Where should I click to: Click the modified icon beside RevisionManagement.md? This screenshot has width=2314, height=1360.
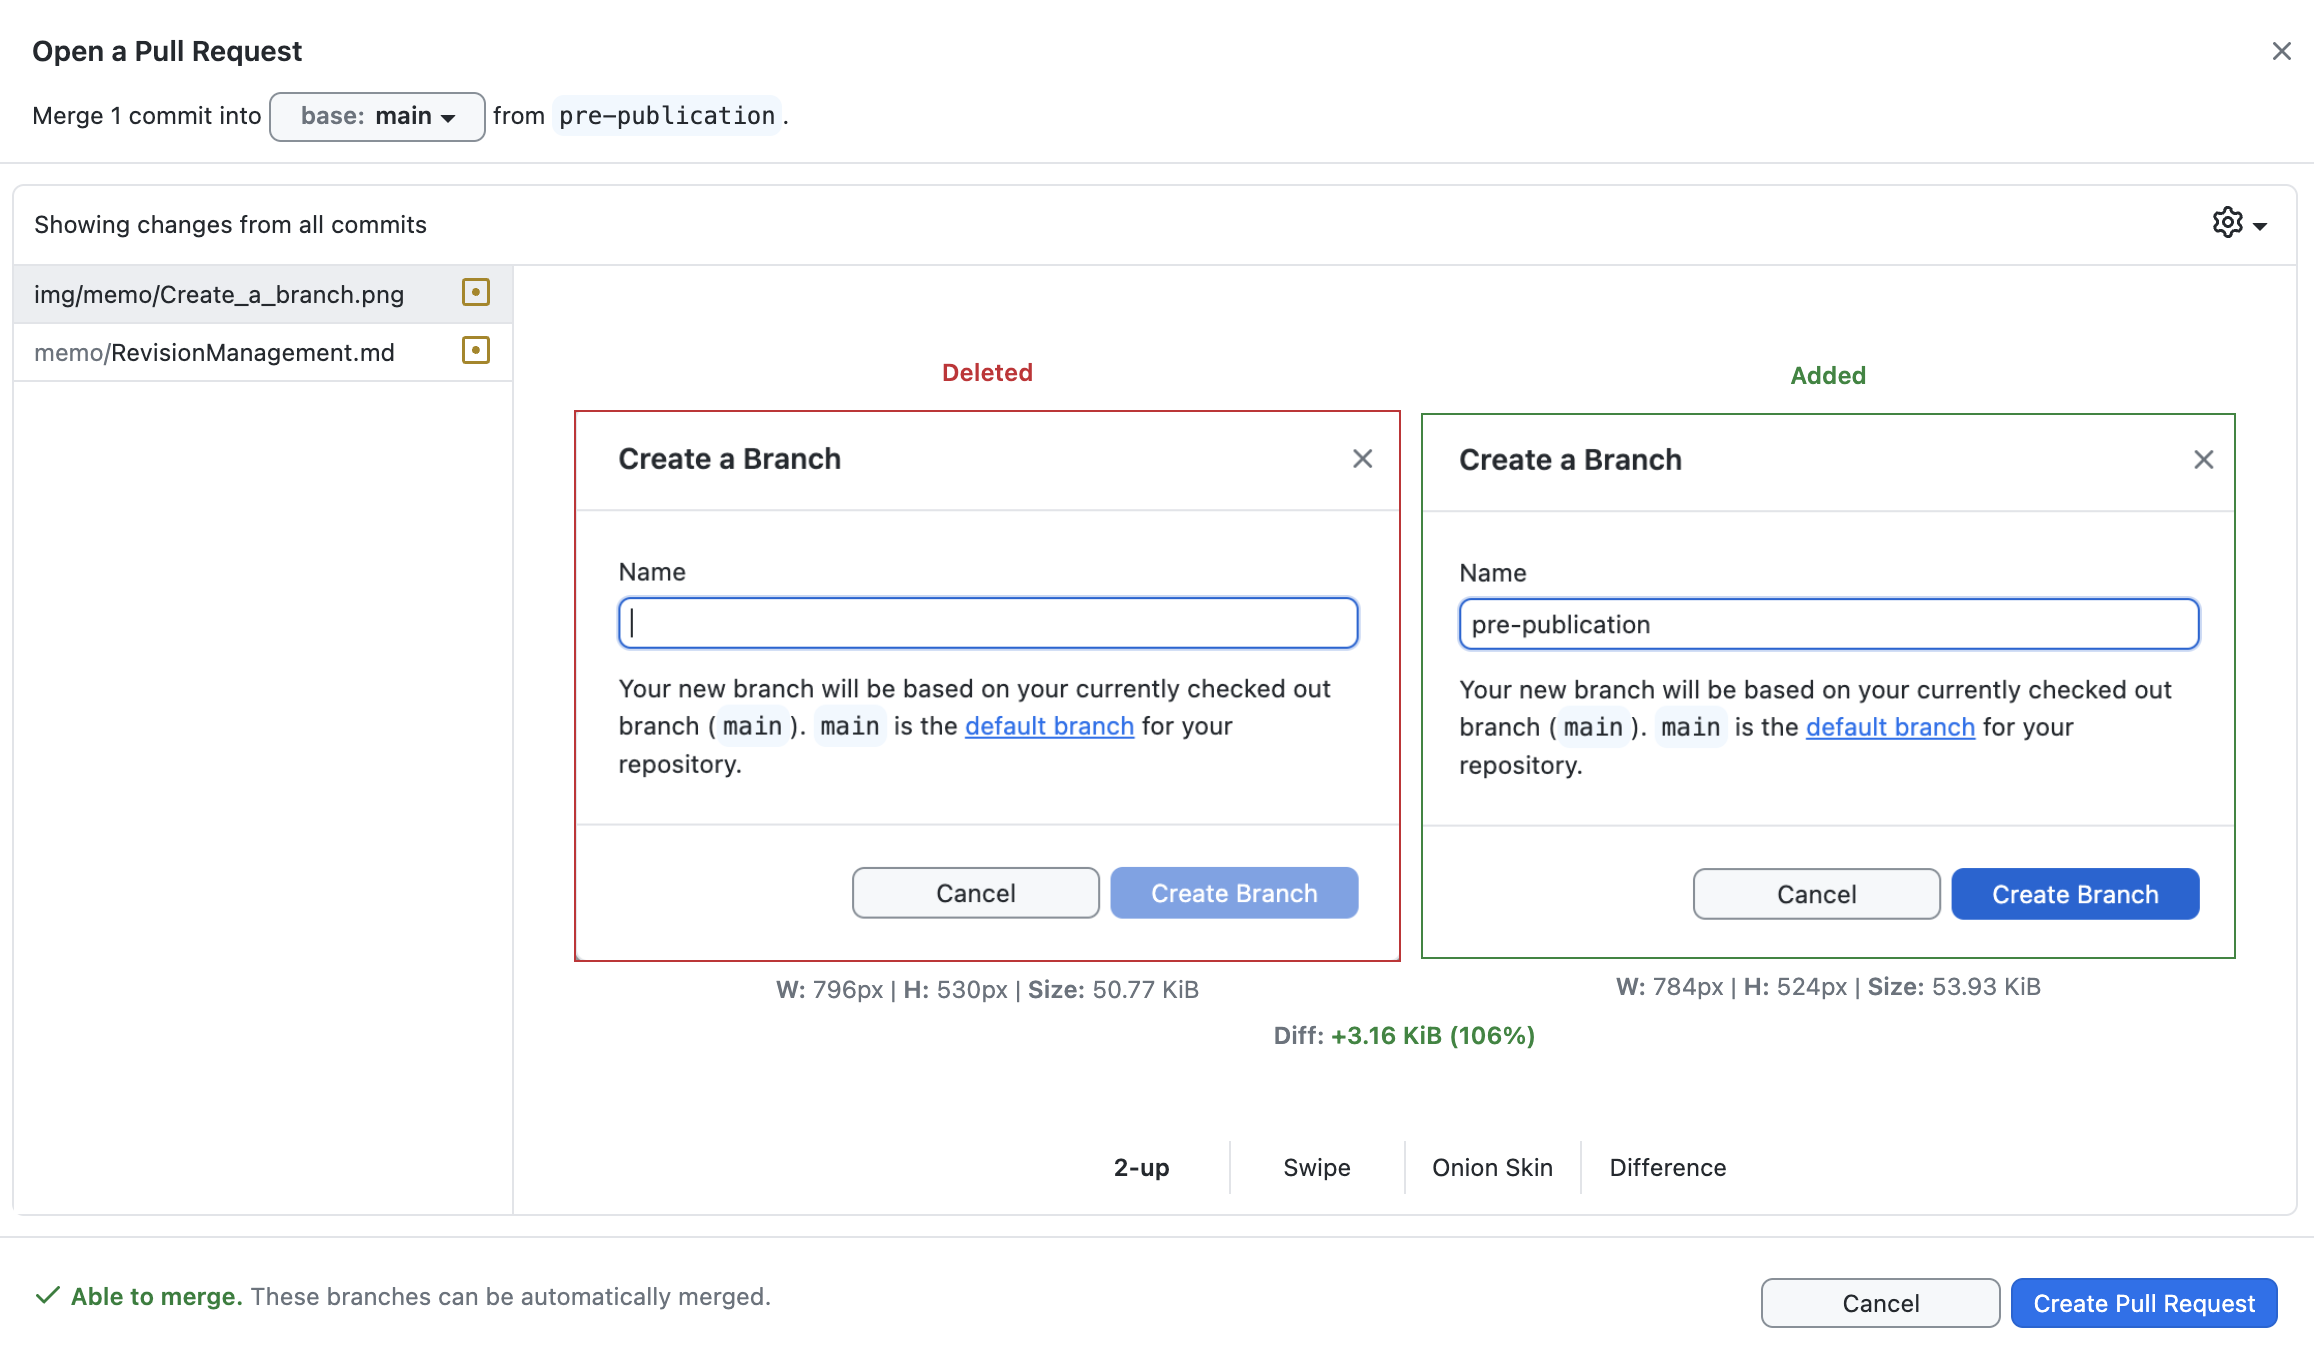pyautogui.click(x=476, y=350)
